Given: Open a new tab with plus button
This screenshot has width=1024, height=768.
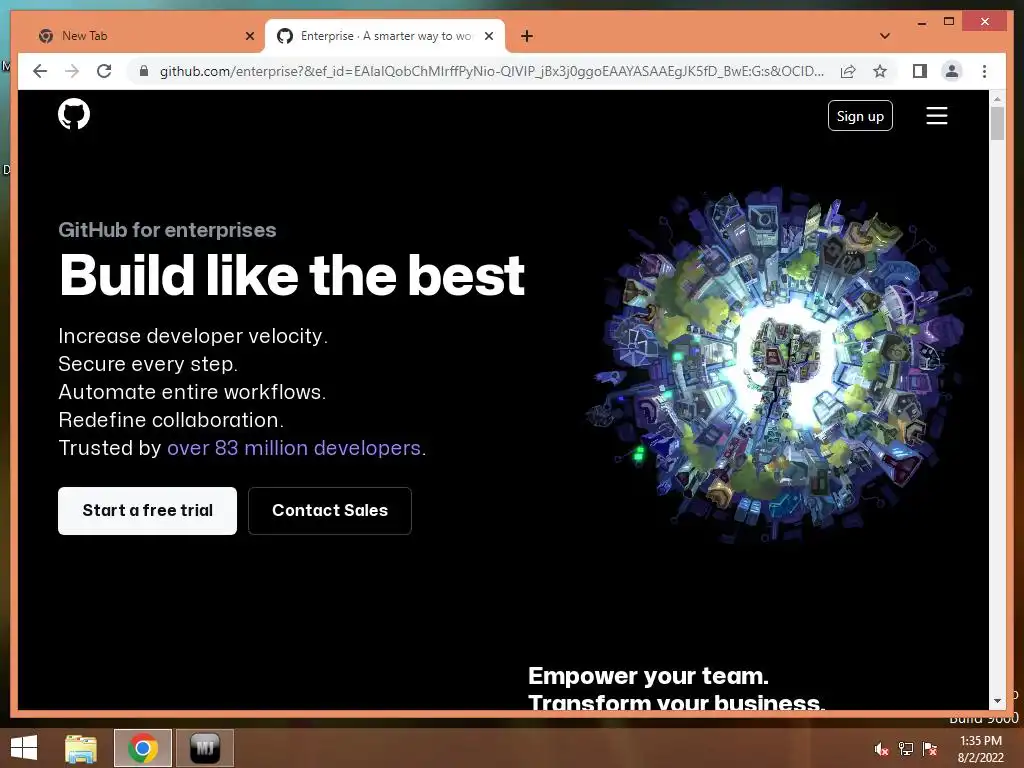Looking at the screenshot, I should 527,36.
